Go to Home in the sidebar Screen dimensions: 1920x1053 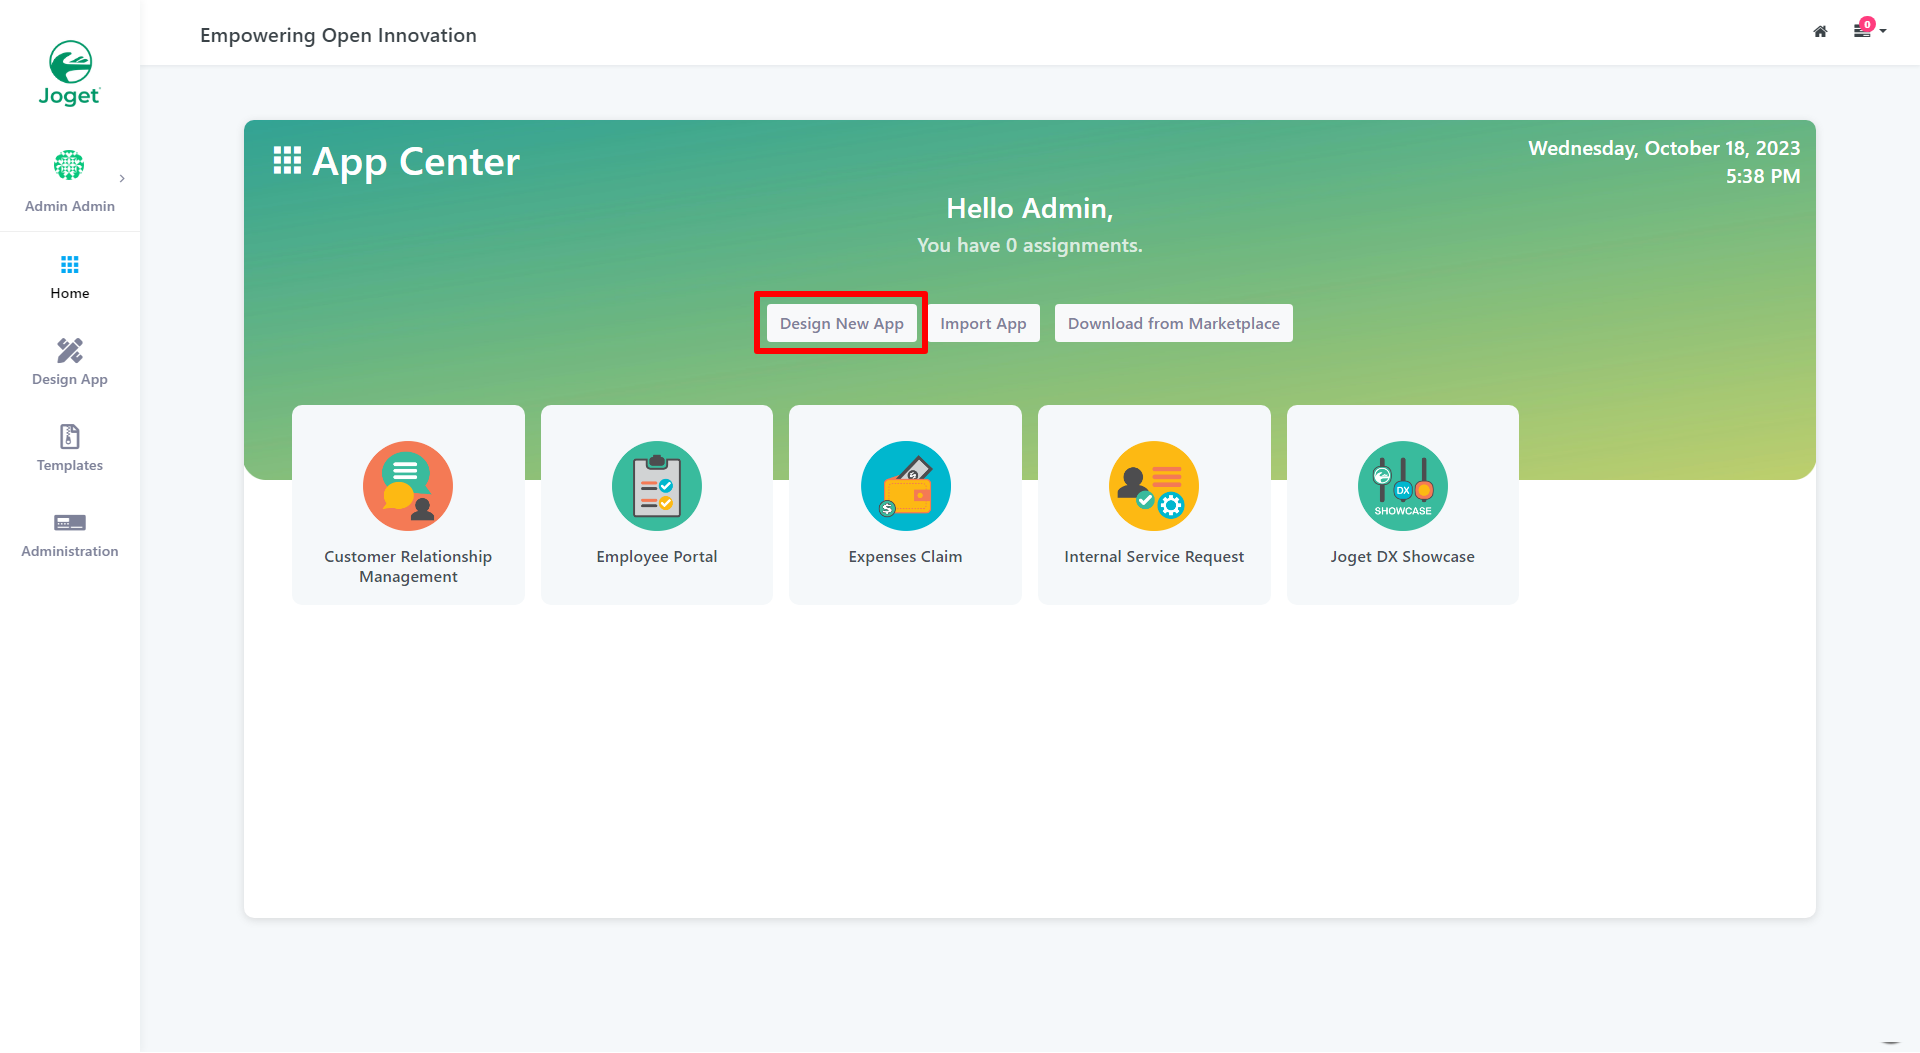click(x=70, y=277)
